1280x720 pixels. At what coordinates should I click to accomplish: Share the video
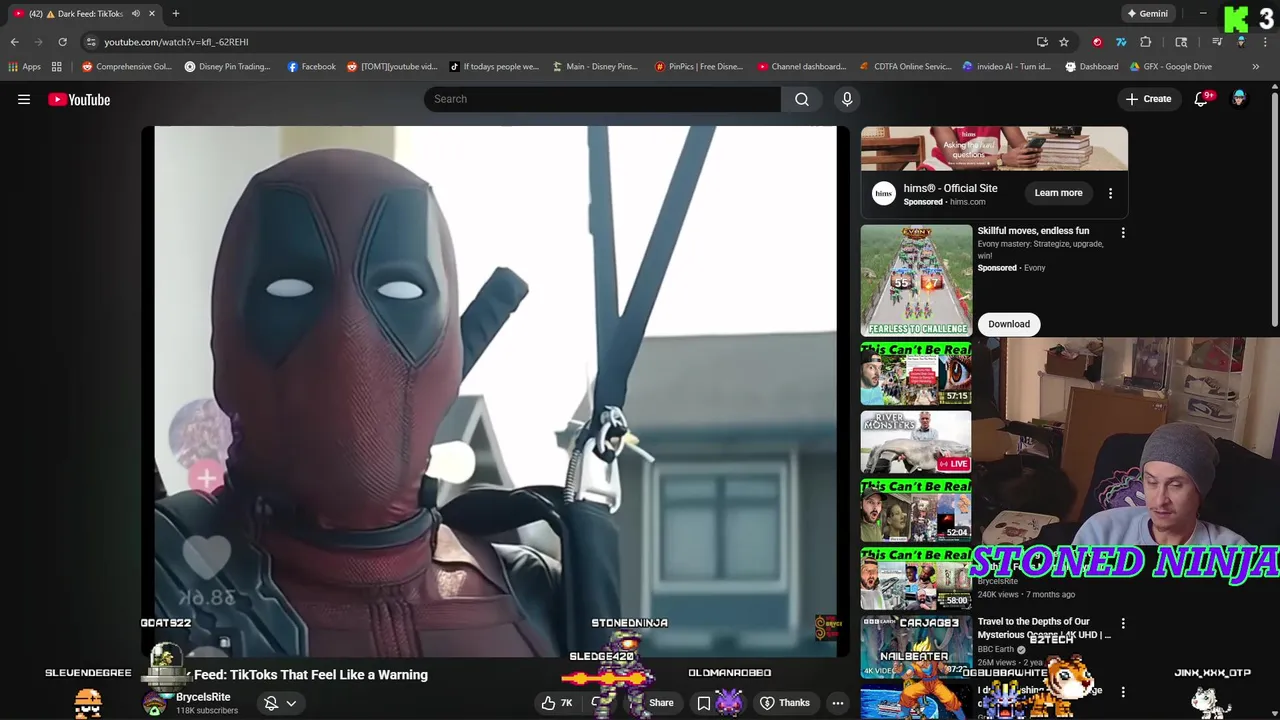pyautogui.click(x=653, y=703)
